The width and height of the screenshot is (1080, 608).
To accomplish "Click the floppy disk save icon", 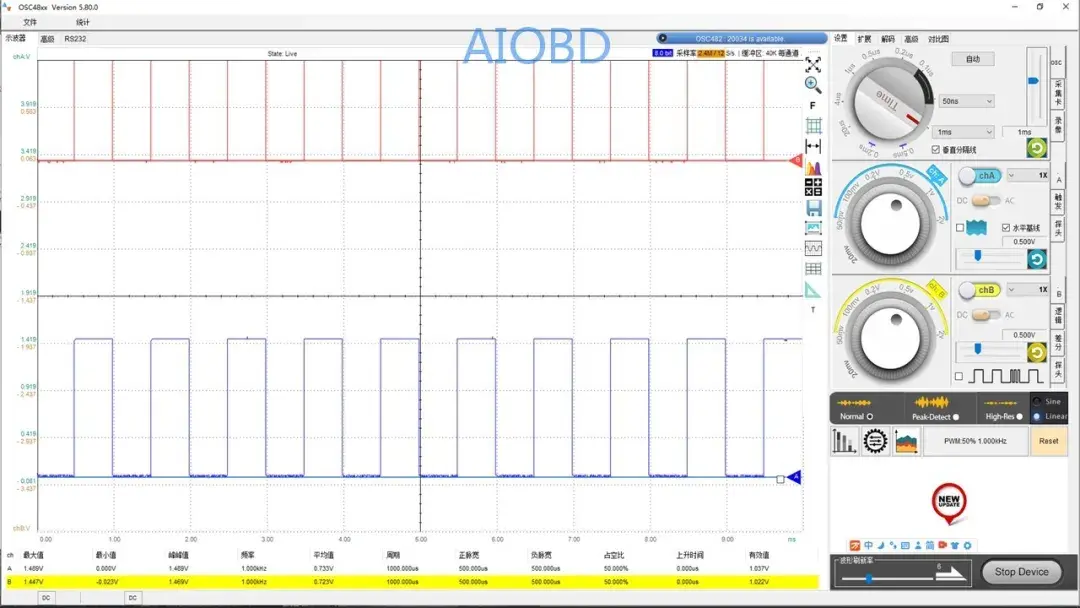I will tap(813, 208).
